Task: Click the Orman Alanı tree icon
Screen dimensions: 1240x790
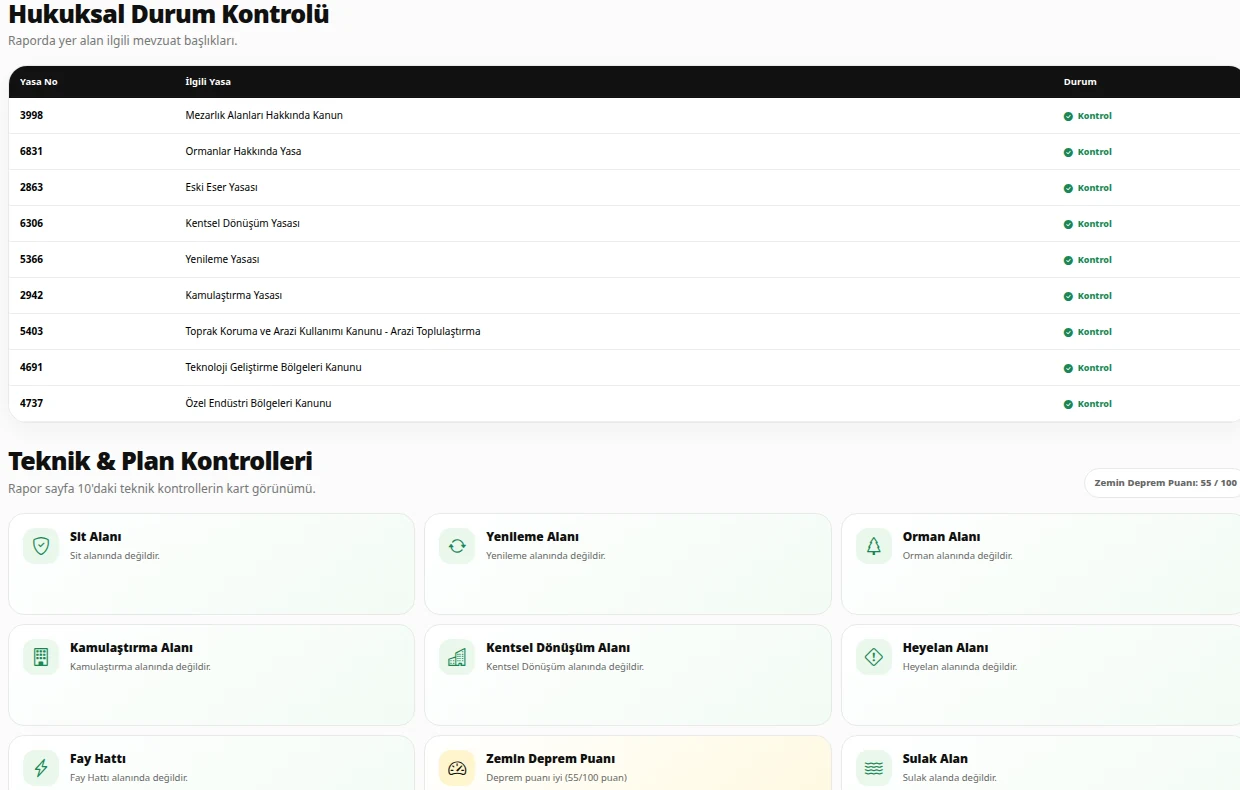Action: (874, 546)
